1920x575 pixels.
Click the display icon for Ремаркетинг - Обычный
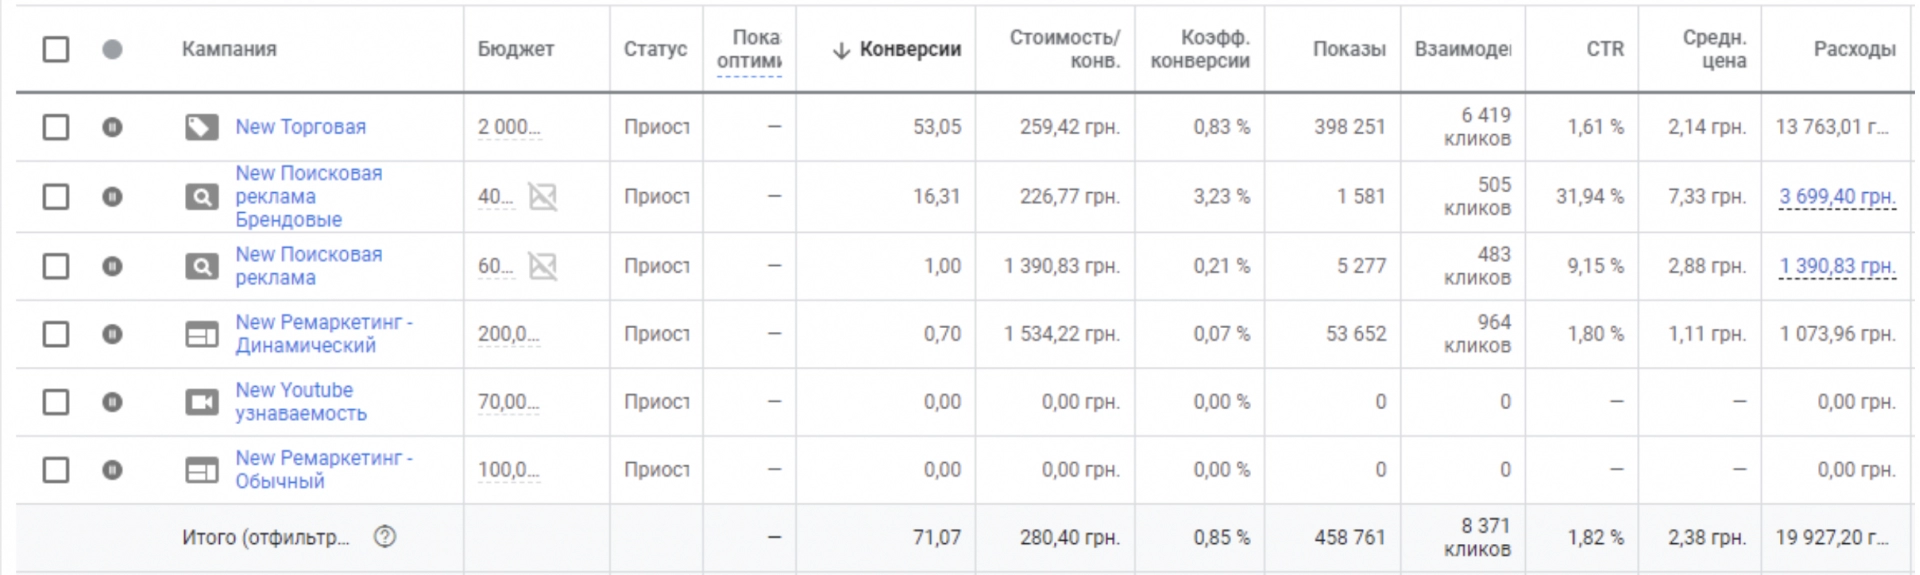click(x=201, y=470)
